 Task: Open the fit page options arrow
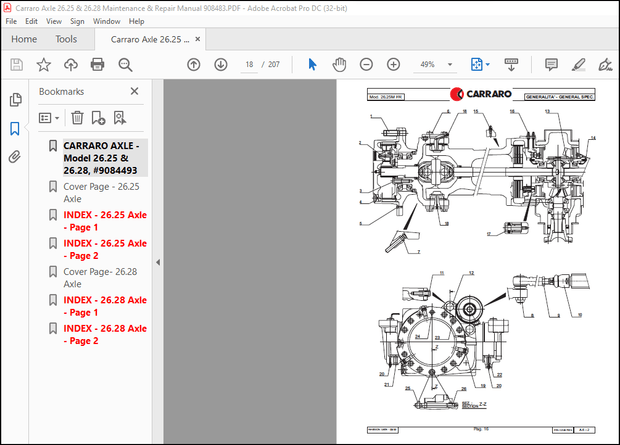[488, 64]
